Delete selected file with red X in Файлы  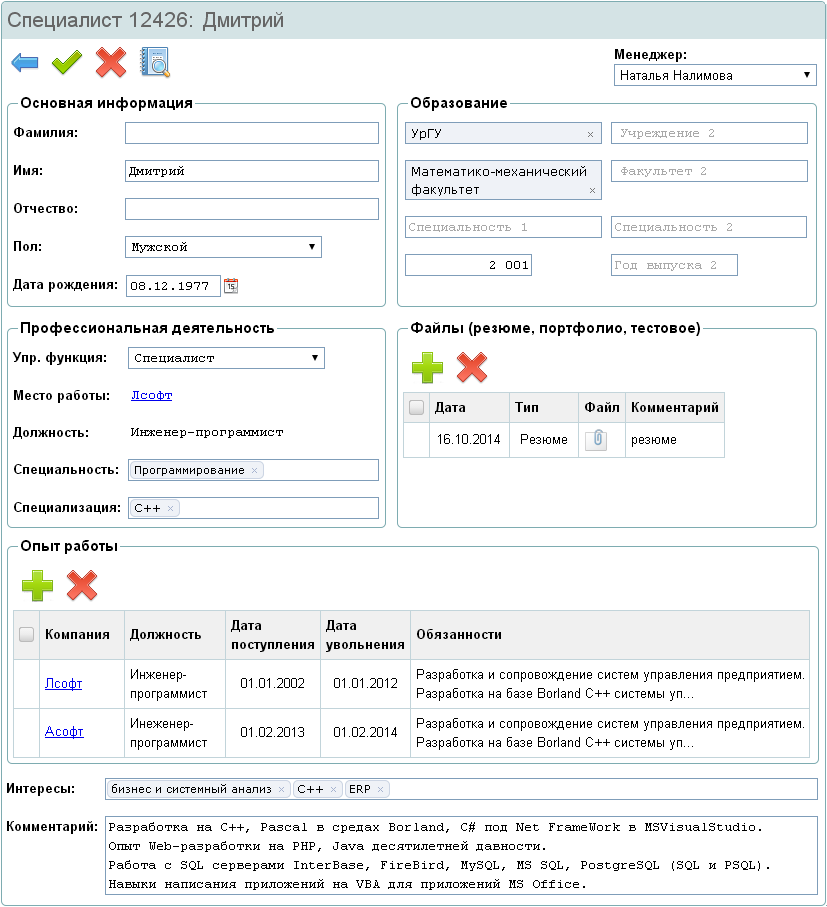[x=472, y=367]
